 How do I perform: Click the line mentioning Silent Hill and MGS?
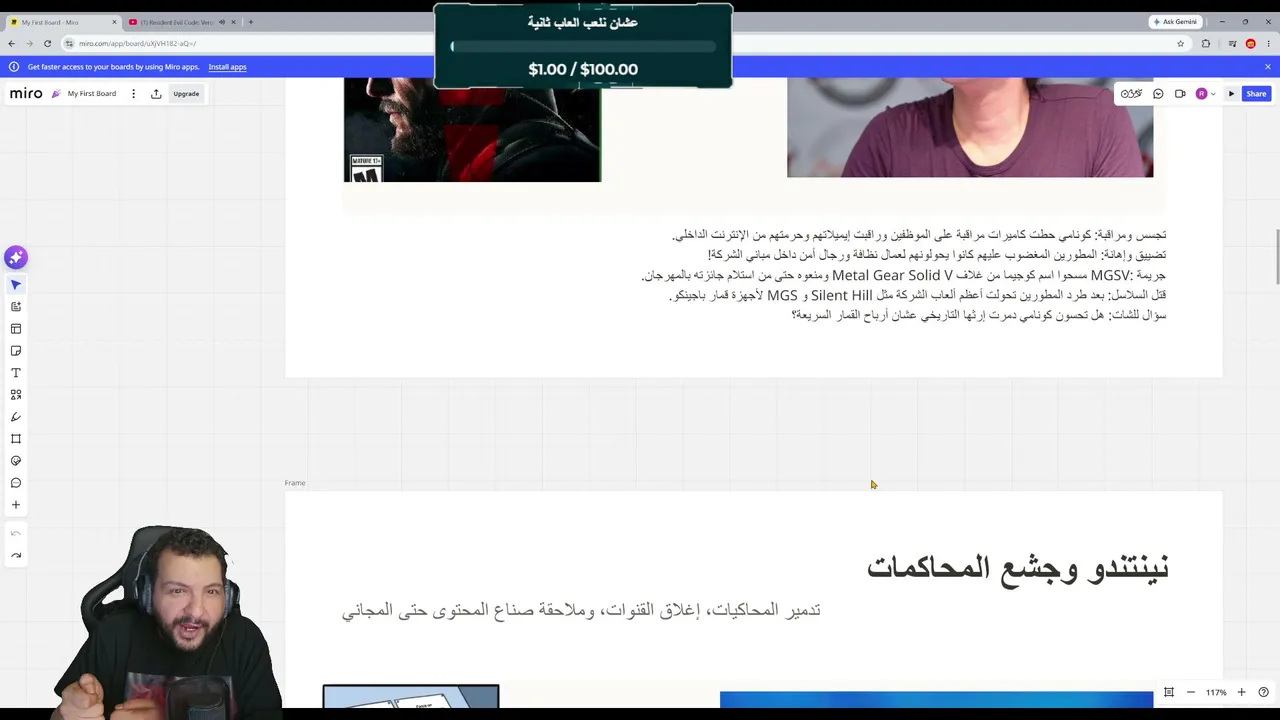point(918,295)
